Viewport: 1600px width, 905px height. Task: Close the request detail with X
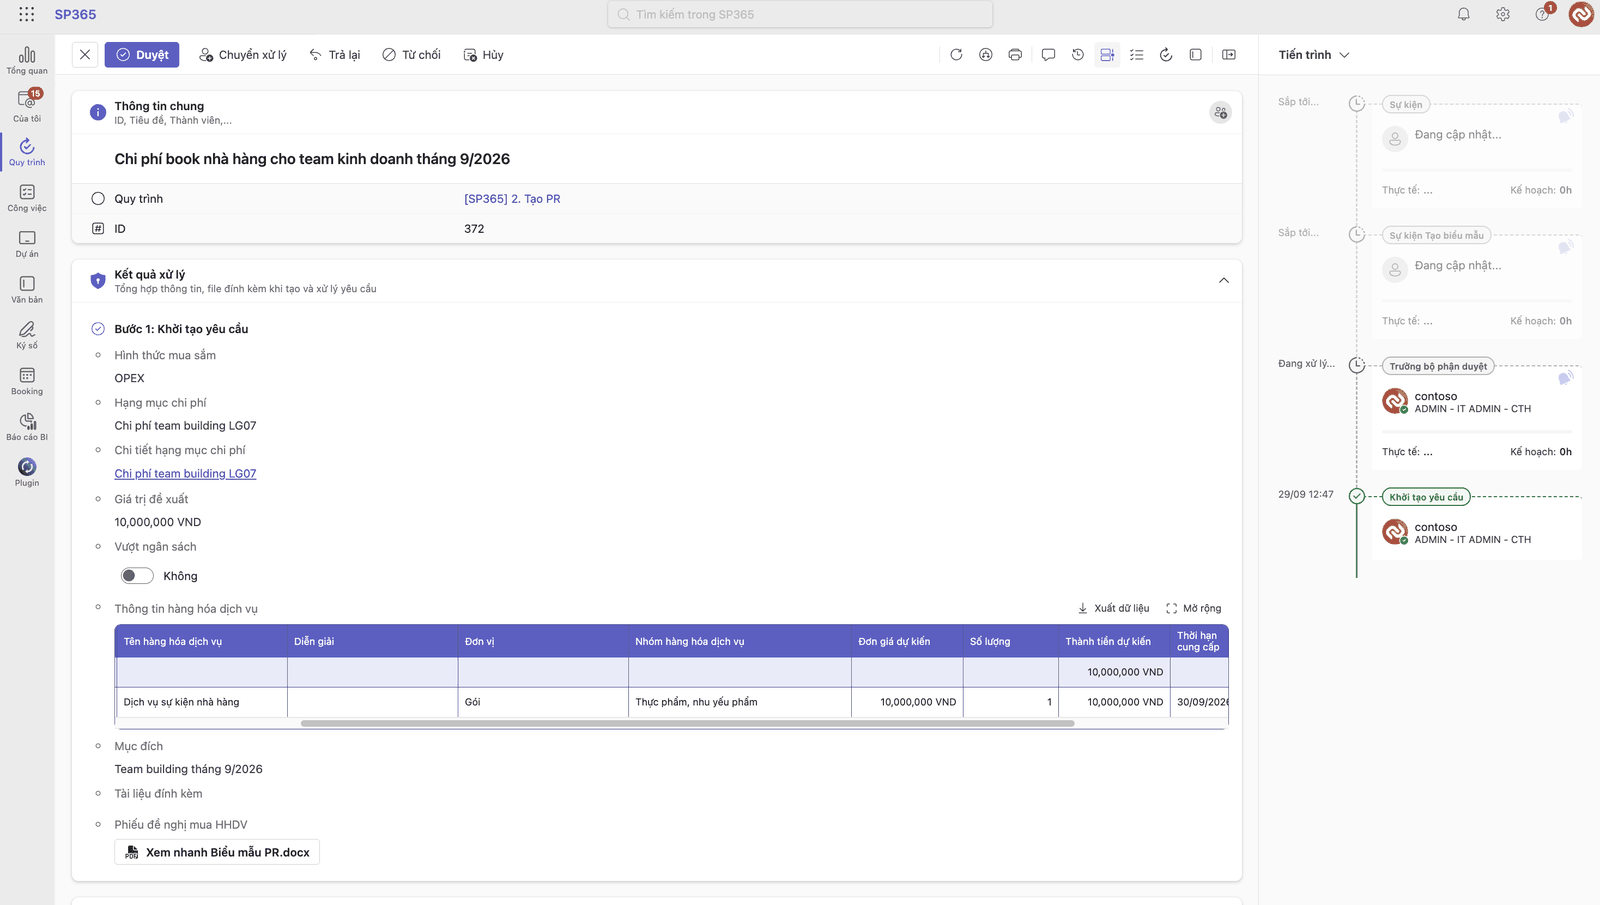(x=85, y=55)
